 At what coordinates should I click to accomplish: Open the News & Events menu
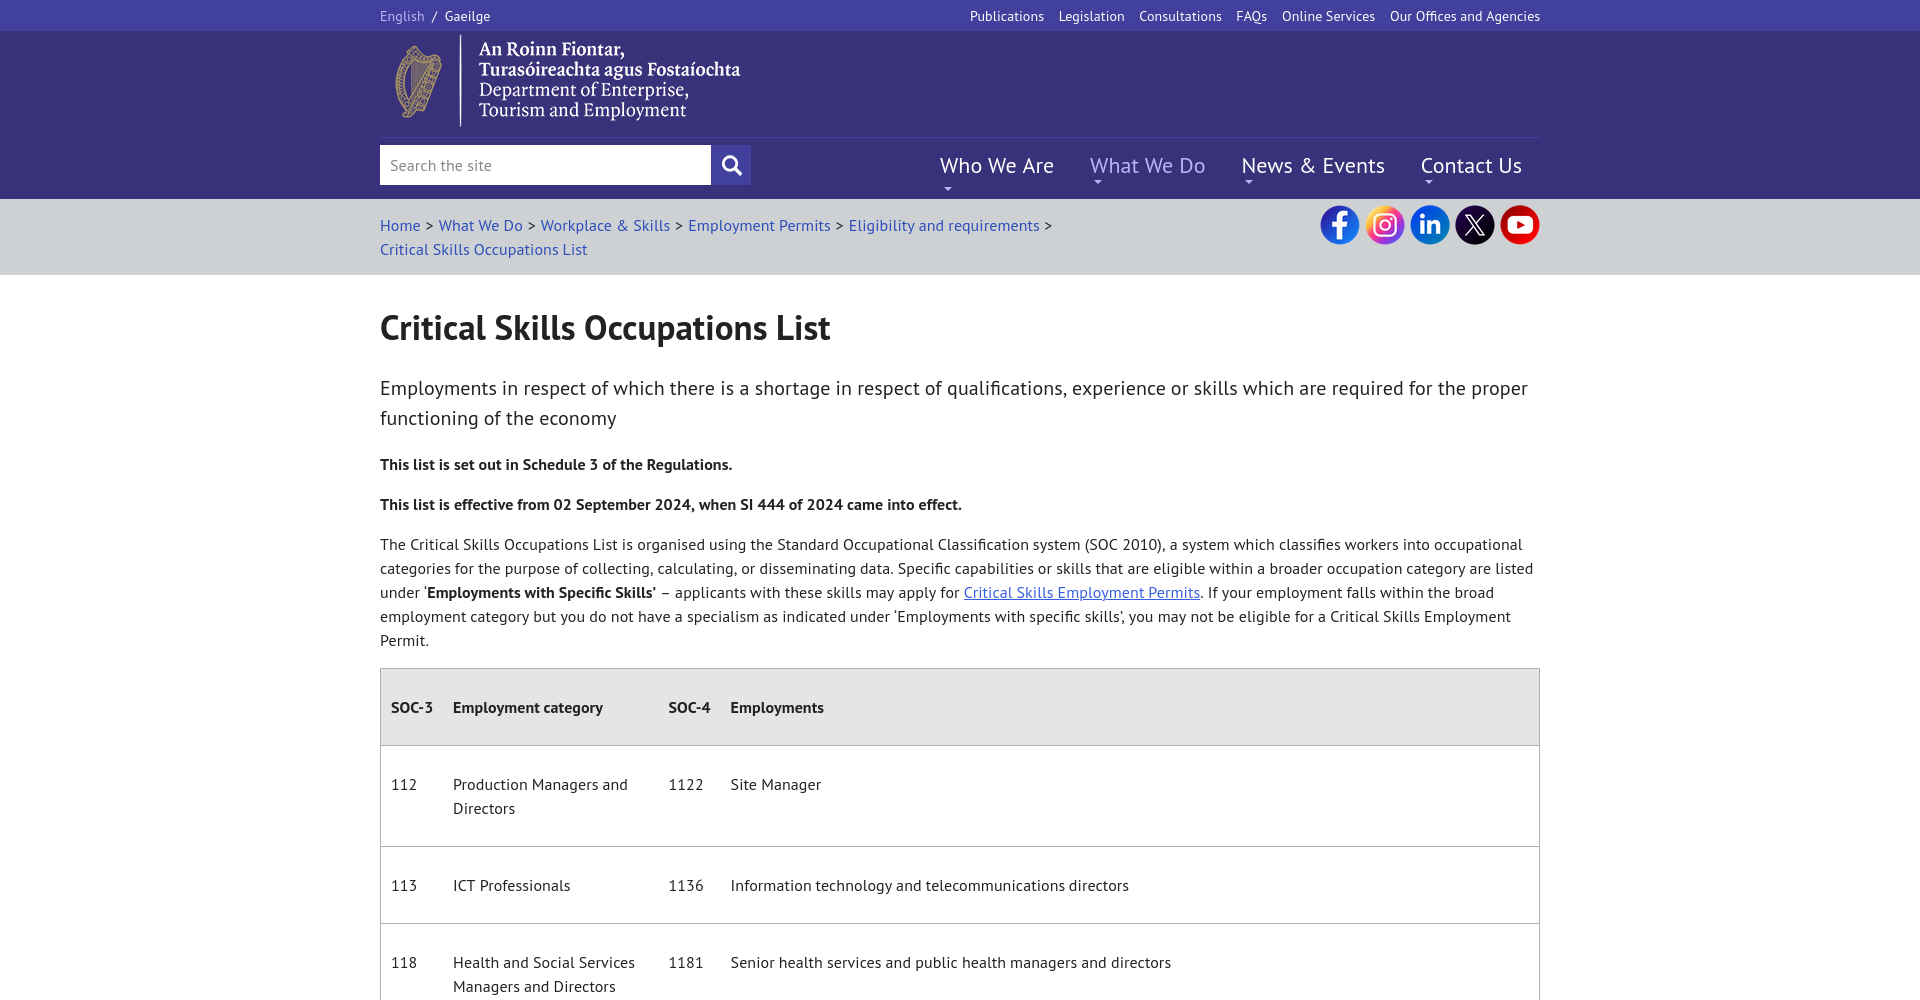coord(1313,166)
